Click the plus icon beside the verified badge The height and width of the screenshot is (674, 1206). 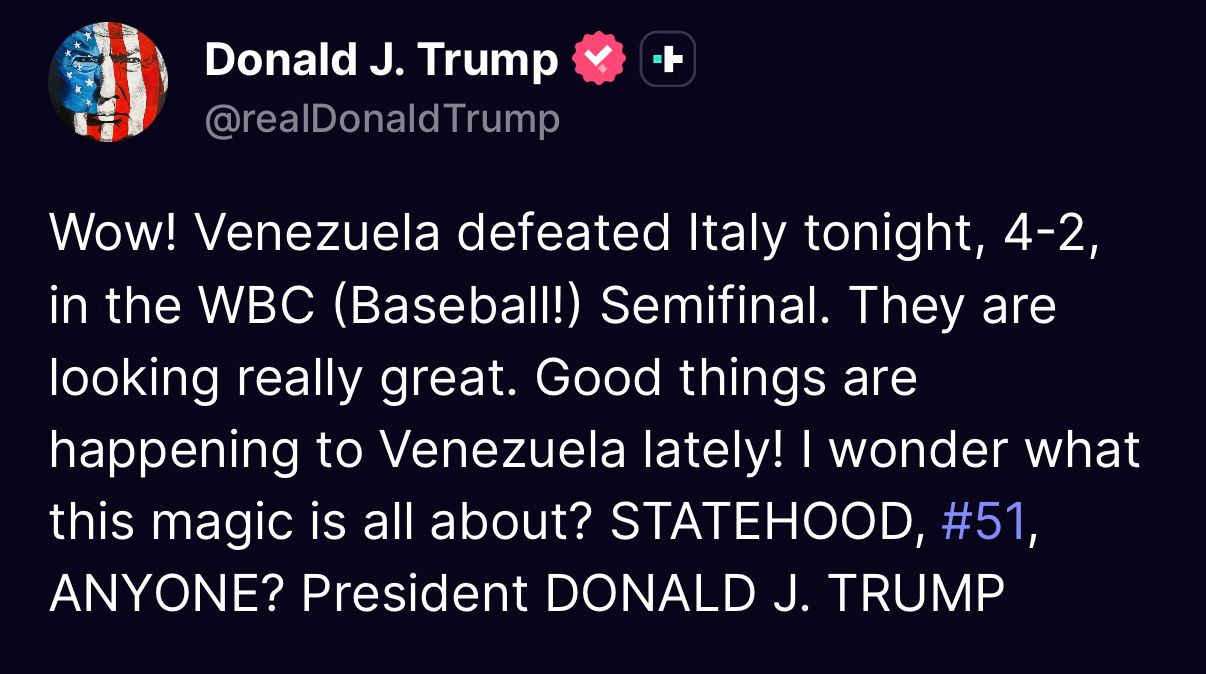coord(667,62)
